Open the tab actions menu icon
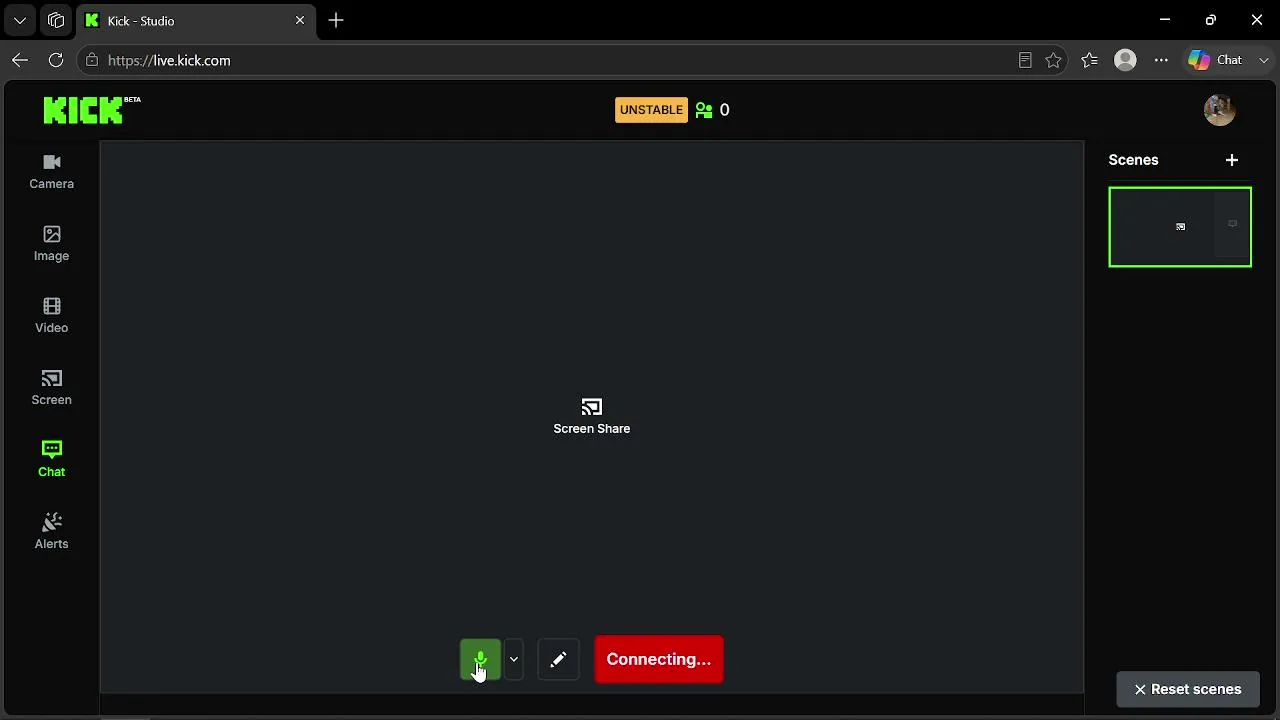The width and height of the screenshot is (1280, 720). pyautogui.click(x=56, y=20)
